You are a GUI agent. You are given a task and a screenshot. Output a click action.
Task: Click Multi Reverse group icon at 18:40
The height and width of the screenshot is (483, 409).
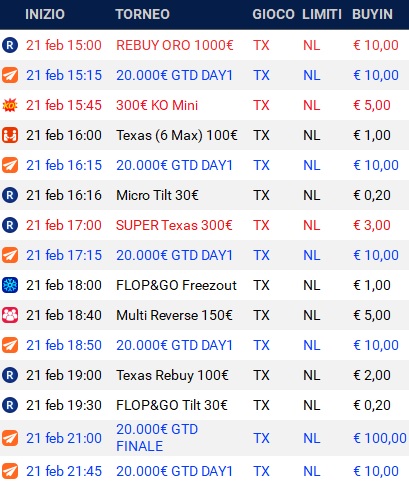tap(10, 315)
